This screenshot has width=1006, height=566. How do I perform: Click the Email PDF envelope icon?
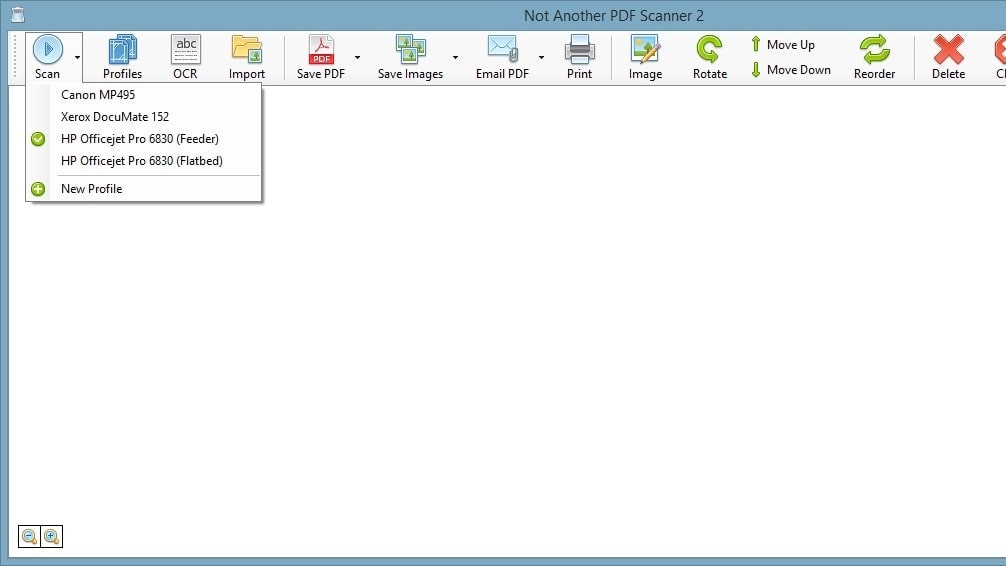click(x=502, y=49)
